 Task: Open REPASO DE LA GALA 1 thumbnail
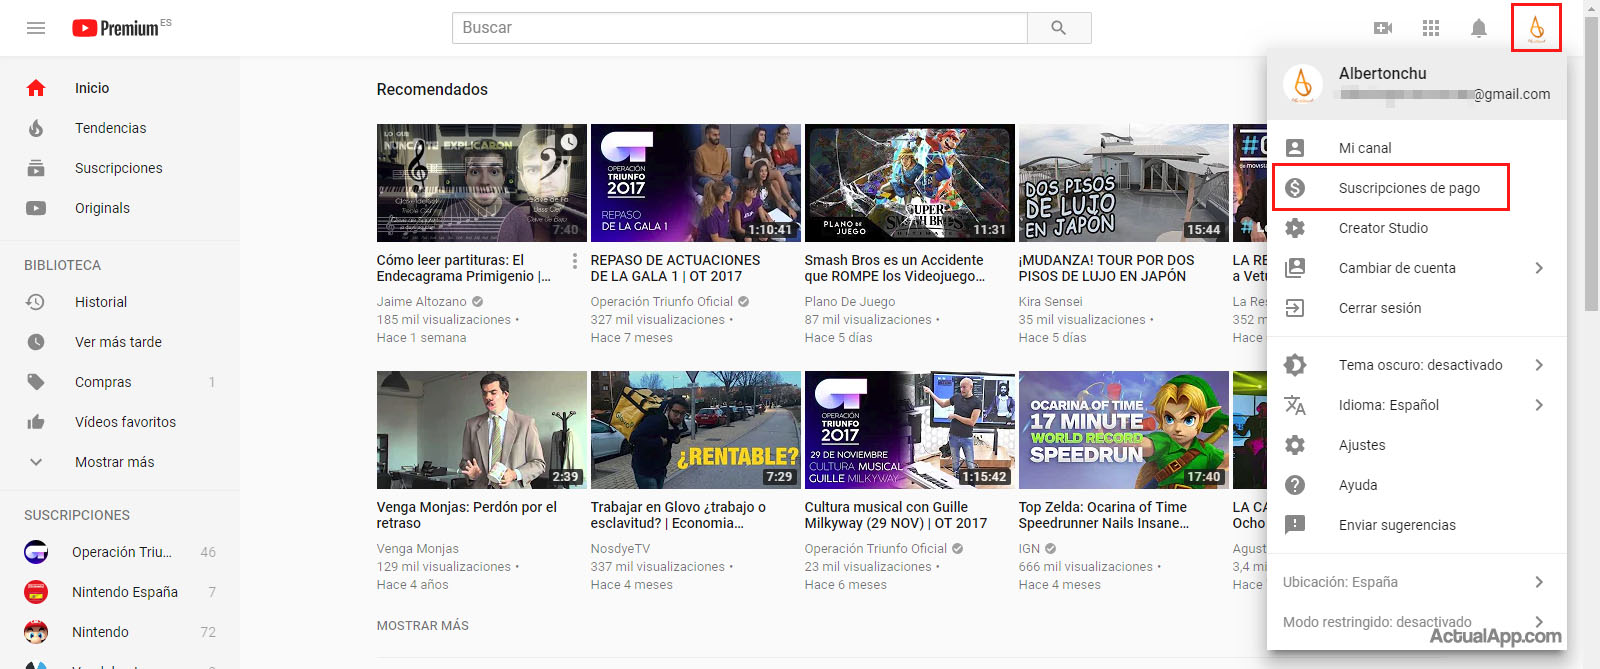[696, 183]
